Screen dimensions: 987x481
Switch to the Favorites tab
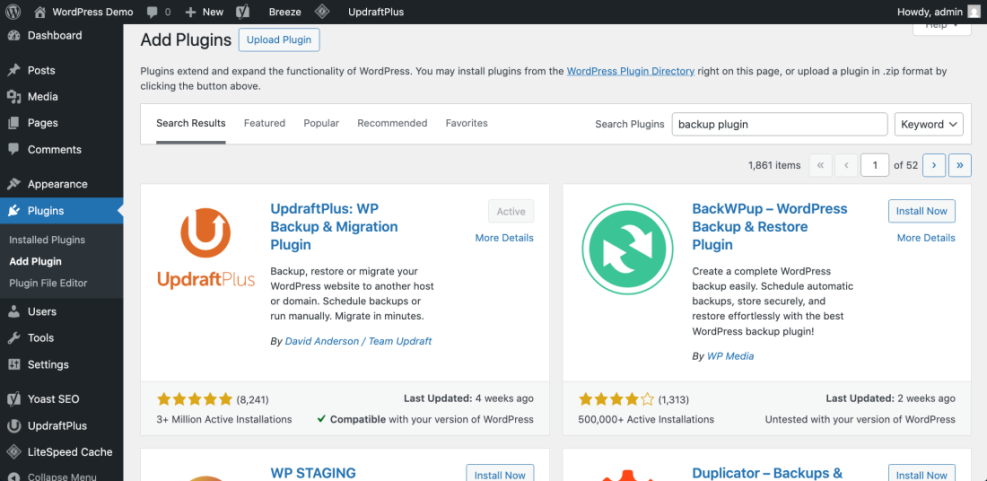[466, 123]
